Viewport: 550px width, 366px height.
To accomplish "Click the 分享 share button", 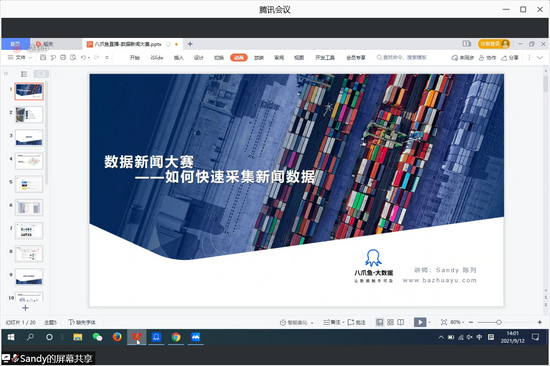I will [510, 58].
